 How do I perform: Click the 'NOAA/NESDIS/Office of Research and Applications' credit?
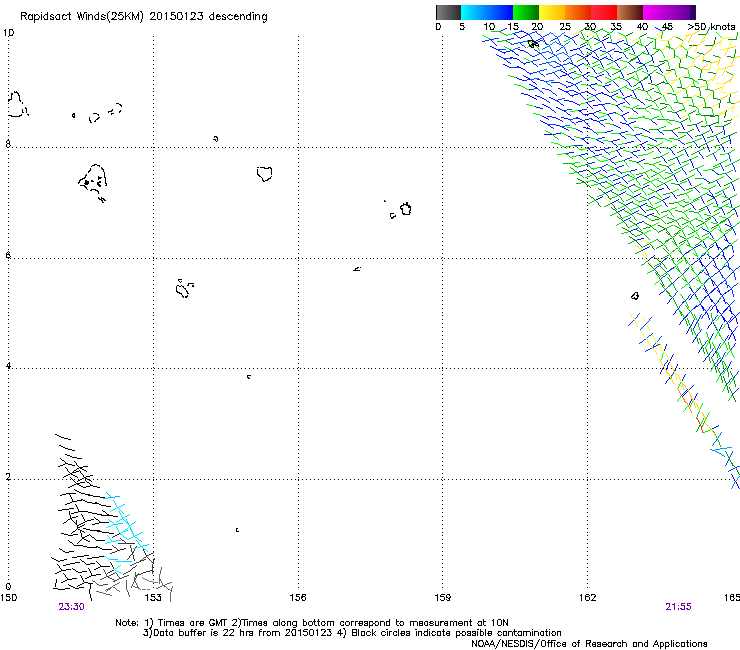pos(589,644)
